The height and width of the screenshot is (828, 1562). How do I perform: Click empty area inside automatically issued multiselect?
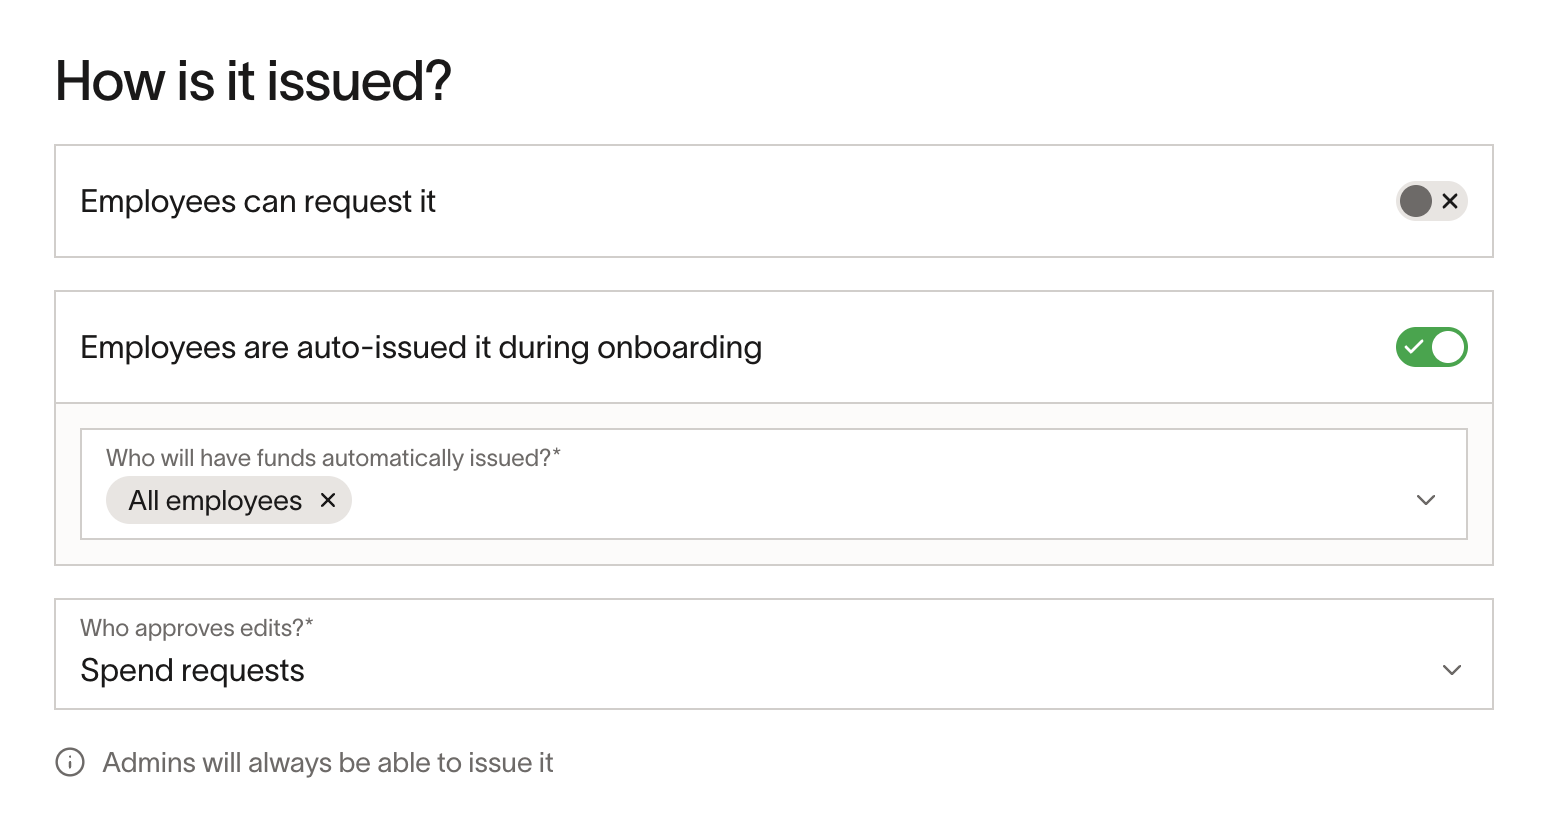[880, 500]
